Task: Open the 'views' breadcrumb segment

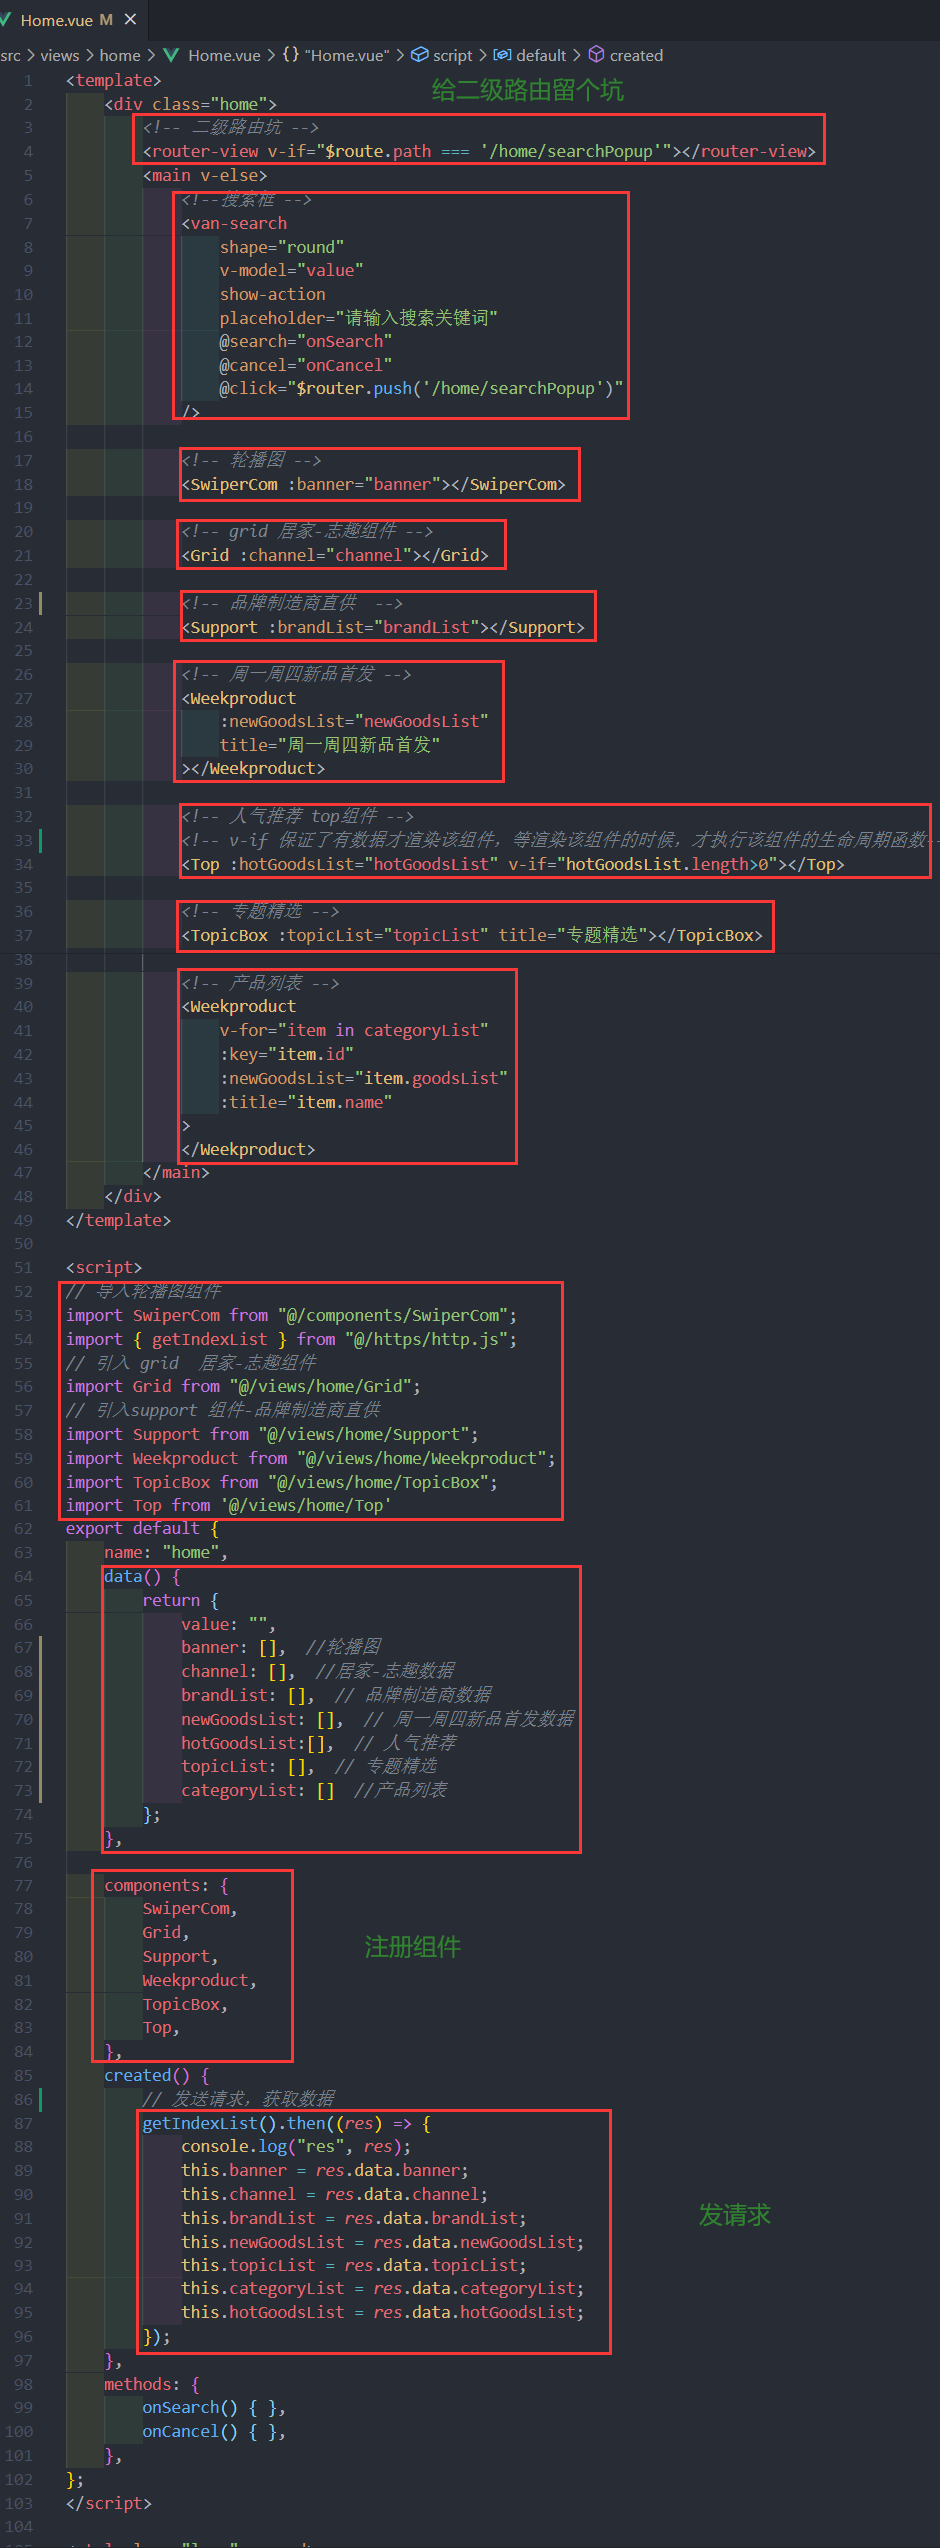Action: pos(60,56)
